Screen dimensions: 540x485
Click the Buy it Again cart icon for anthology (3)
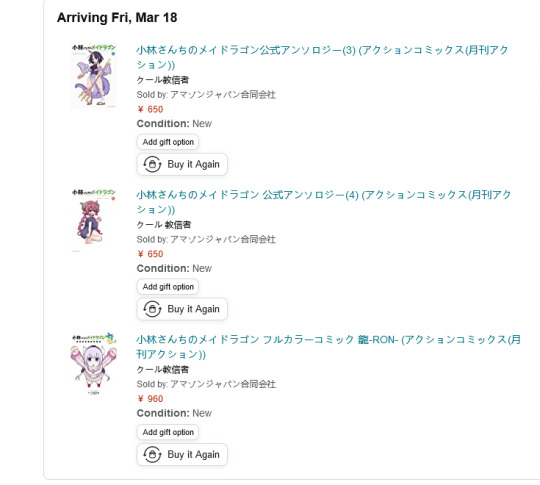(152, 164)
